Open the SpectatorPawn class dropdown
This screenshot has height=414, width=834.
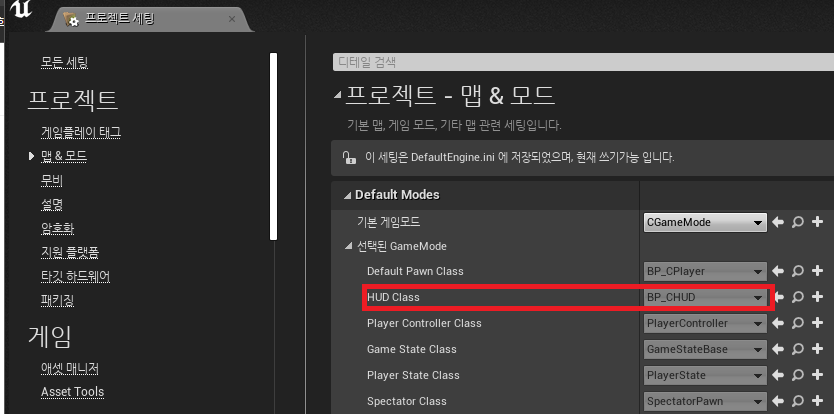(x=705, y=401)
